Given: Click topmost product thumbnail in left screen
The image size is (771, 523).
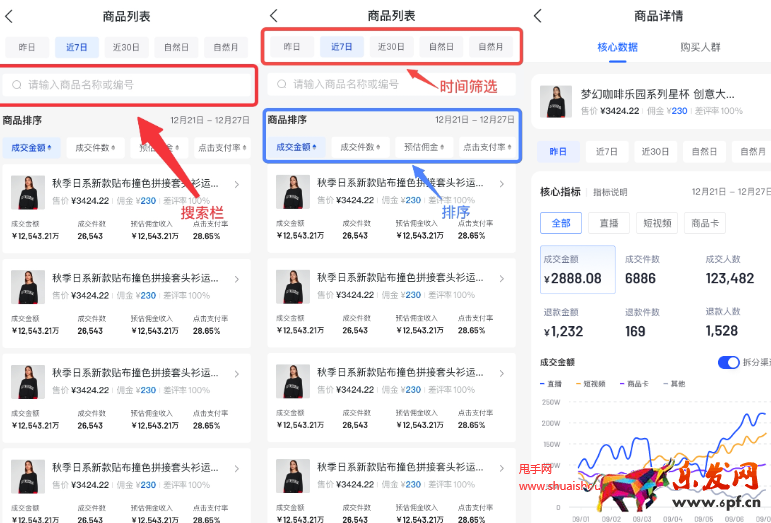Looking at the screenshot, I should (28, 192).
